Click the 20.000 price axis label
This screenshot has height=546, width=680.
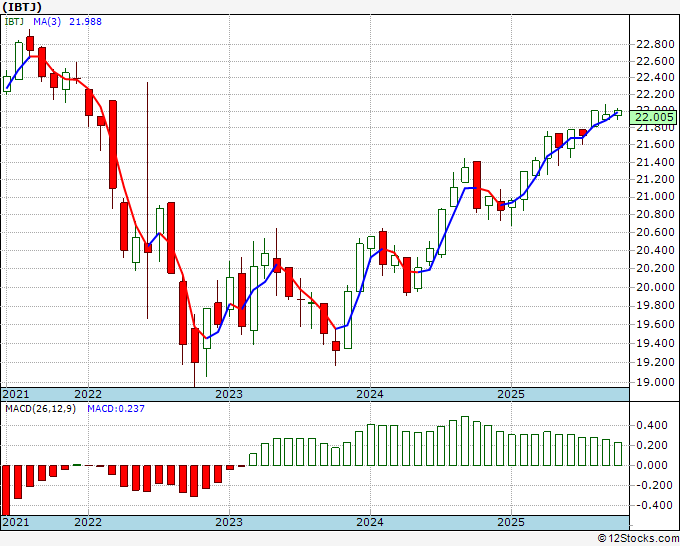point(655,287)
